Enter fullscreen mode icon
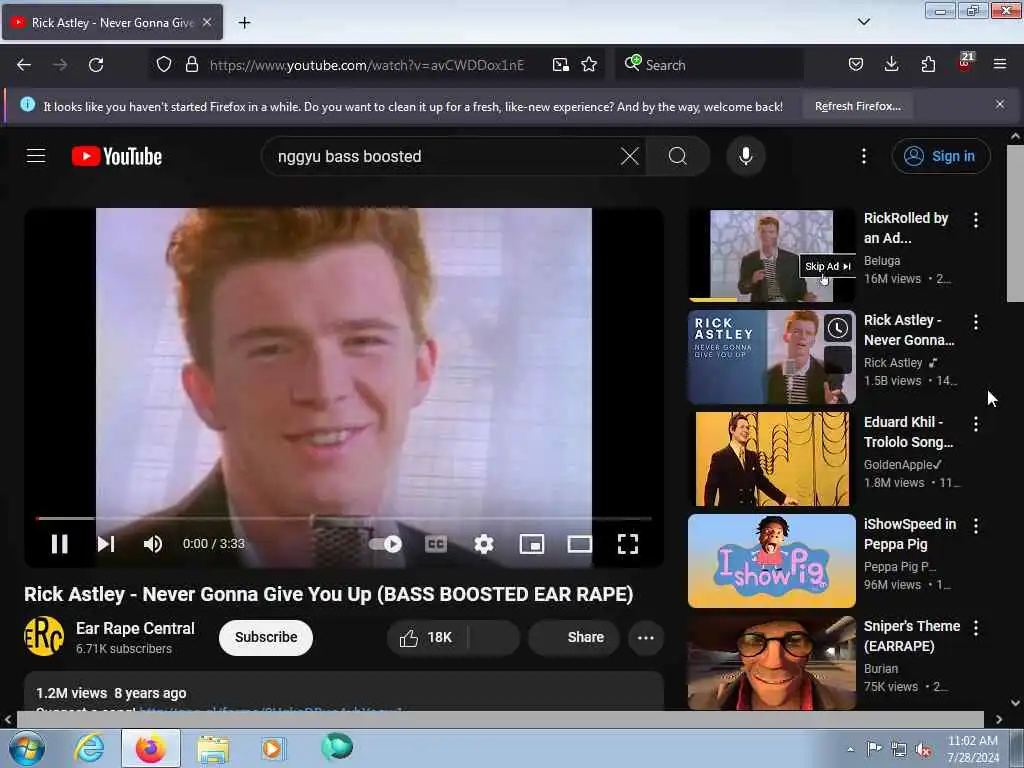 pos(628,544)
